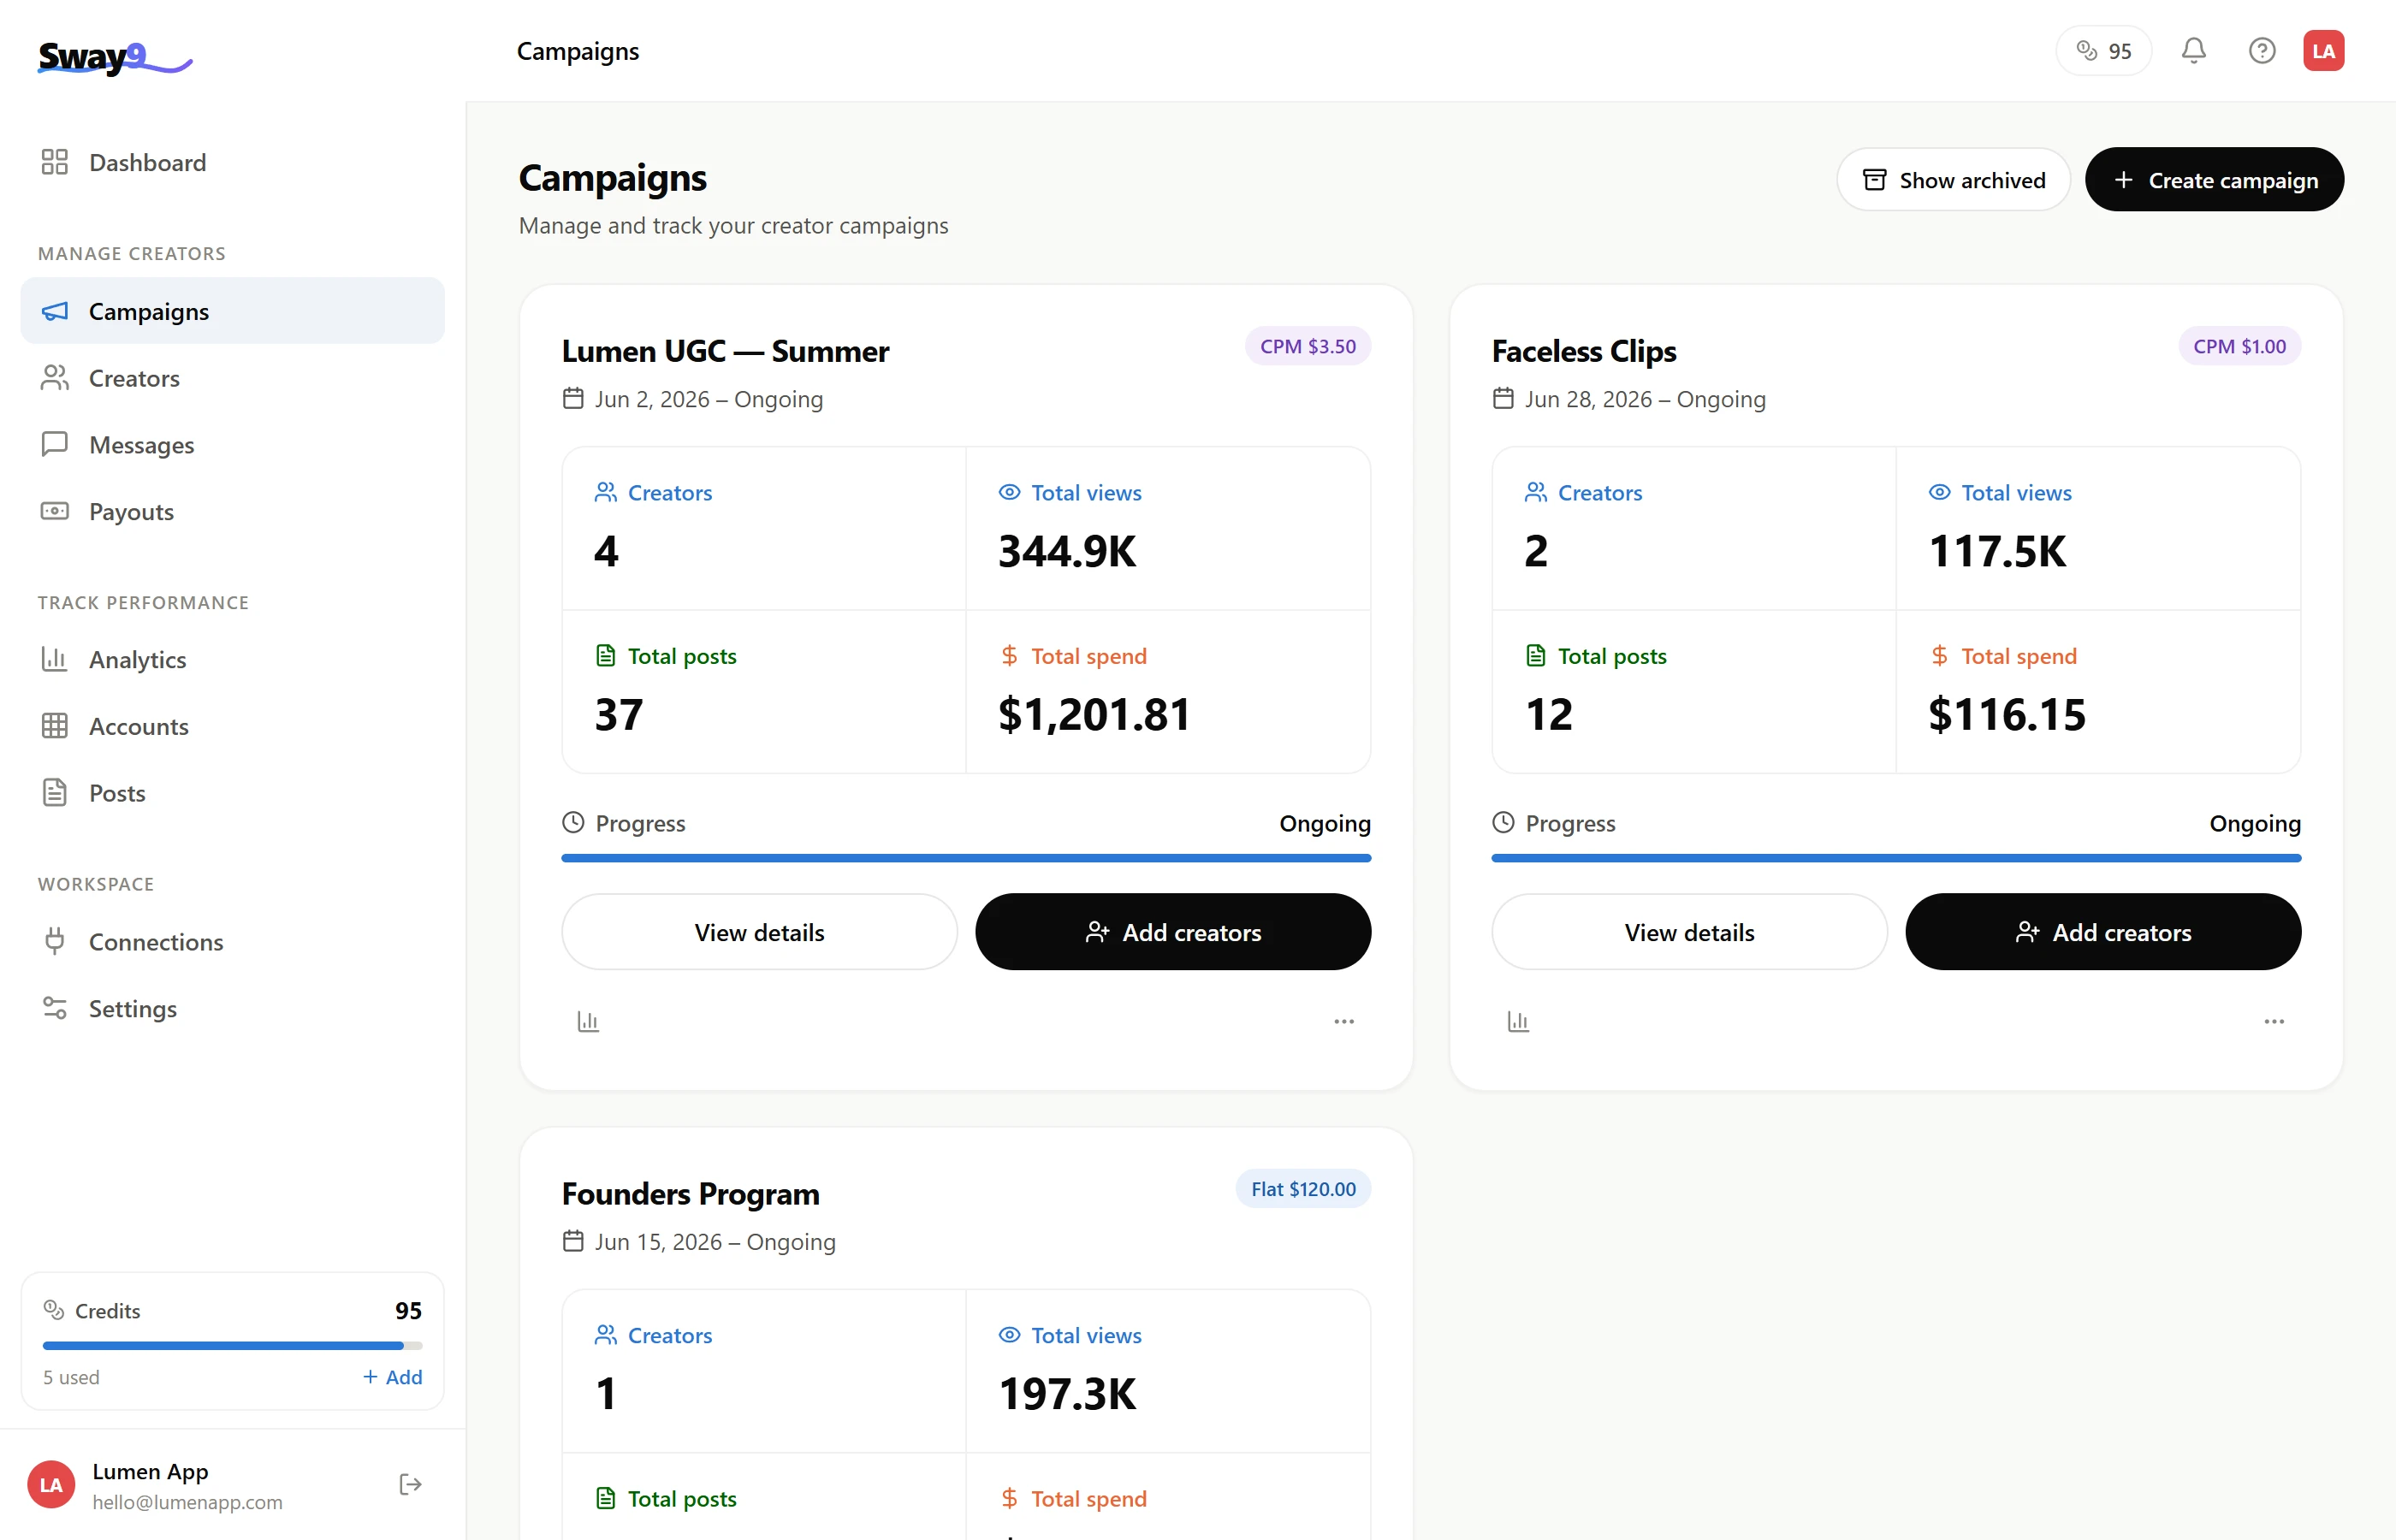View details of Lumen UGC — Summer
Viewport: 2396px width, 1540px height.
(x=759, y=932)
